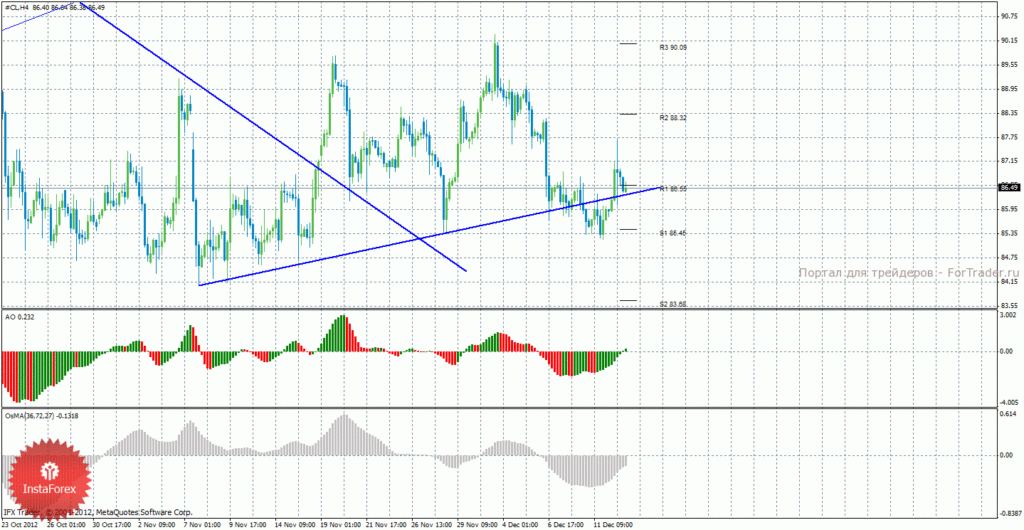
Task: Click the AO scale value 3.002
Action: [1008, 315]
